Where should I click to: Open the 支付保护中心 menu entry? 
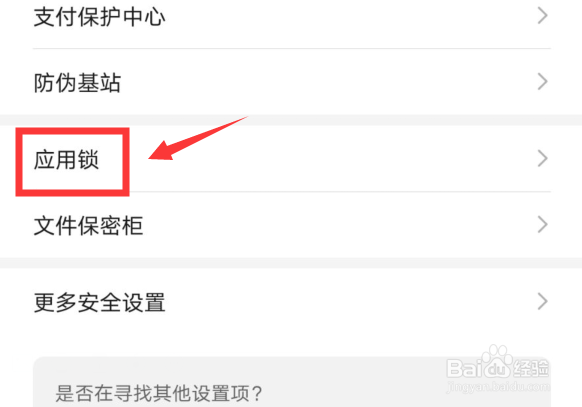point(99,17)
